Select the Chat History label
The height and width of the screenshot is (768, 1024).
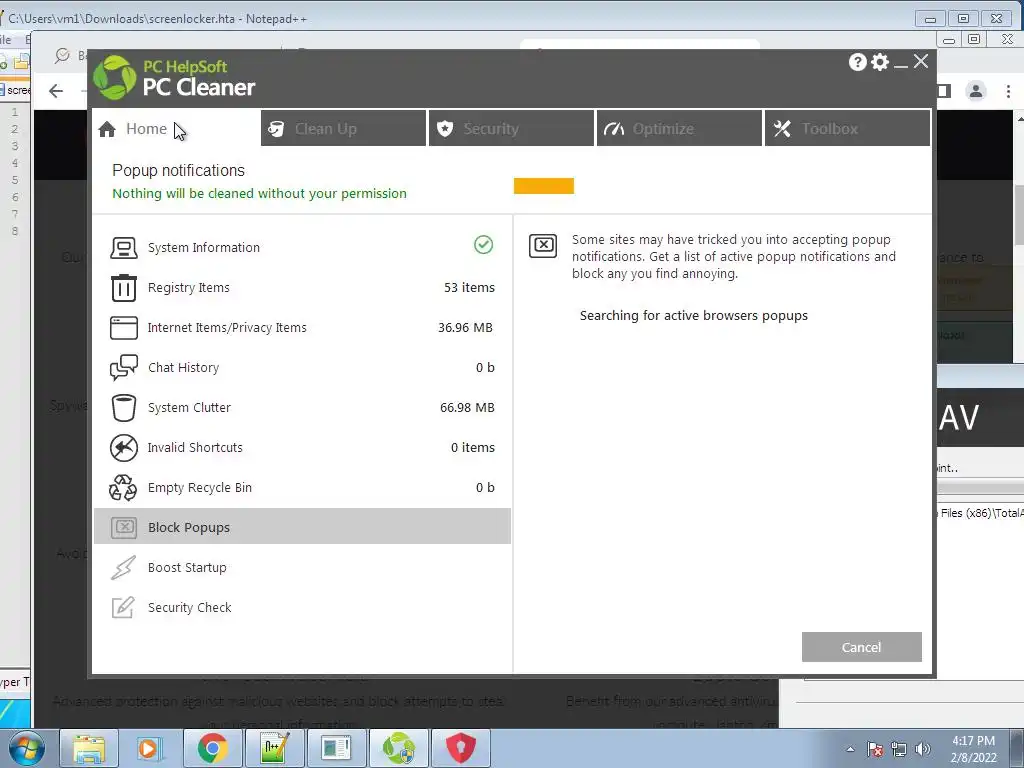pyautogui.click(x=184, y=368)
